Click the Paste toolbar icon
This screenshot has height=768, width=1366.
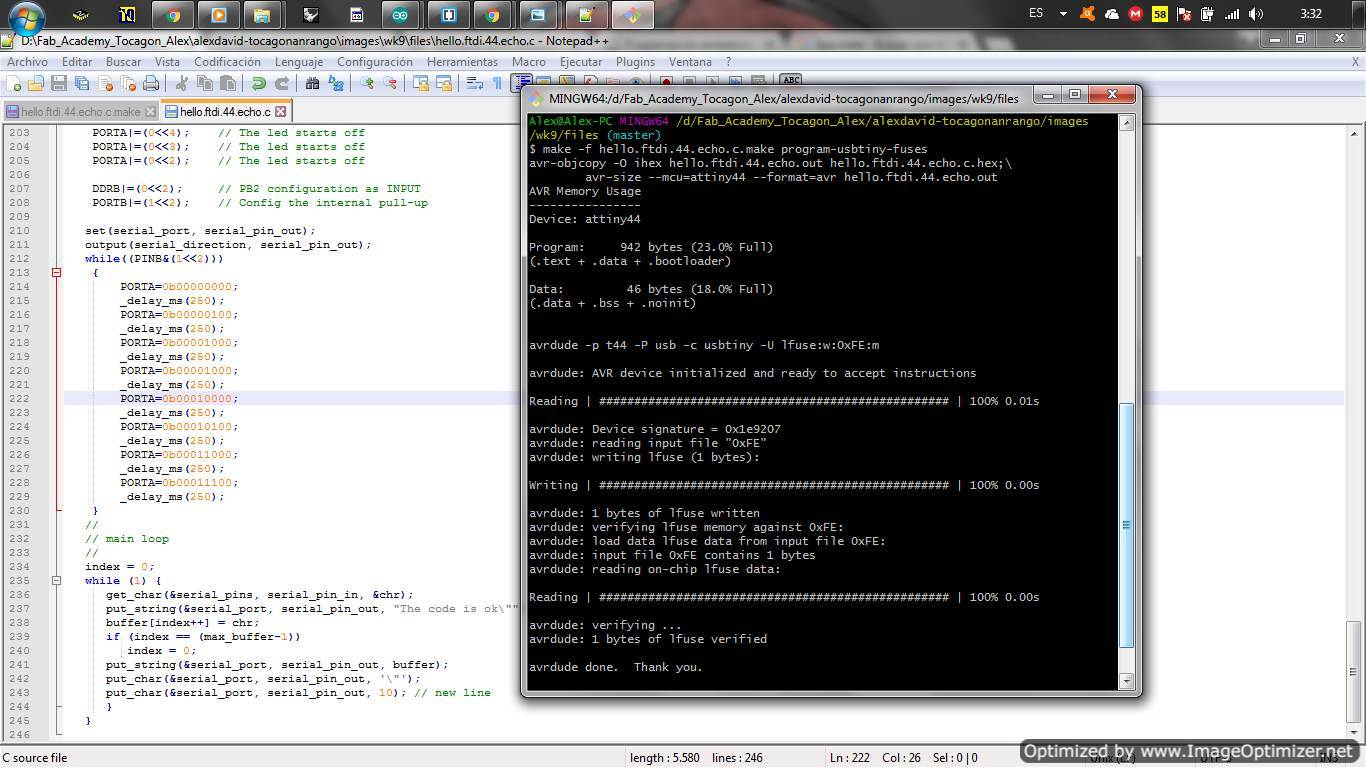(x=228, y=84)
